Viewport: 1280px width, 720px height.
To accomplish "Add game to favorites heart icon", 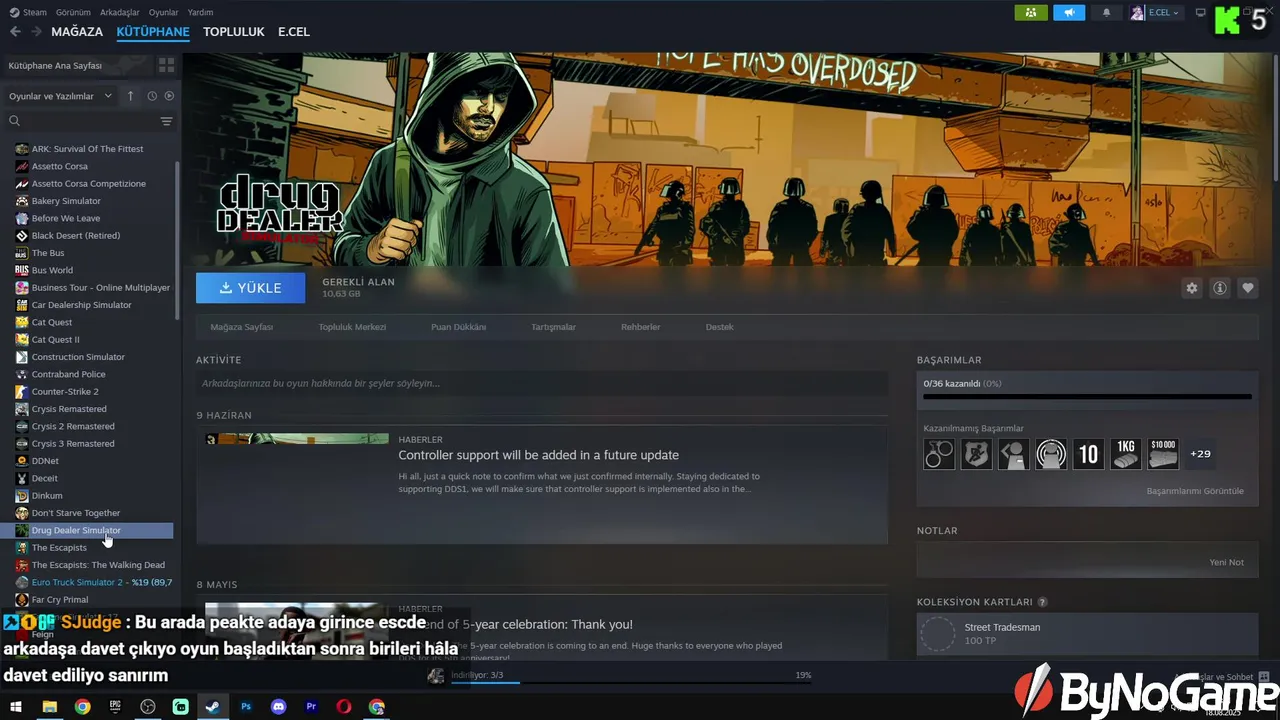I will 1248,288.
